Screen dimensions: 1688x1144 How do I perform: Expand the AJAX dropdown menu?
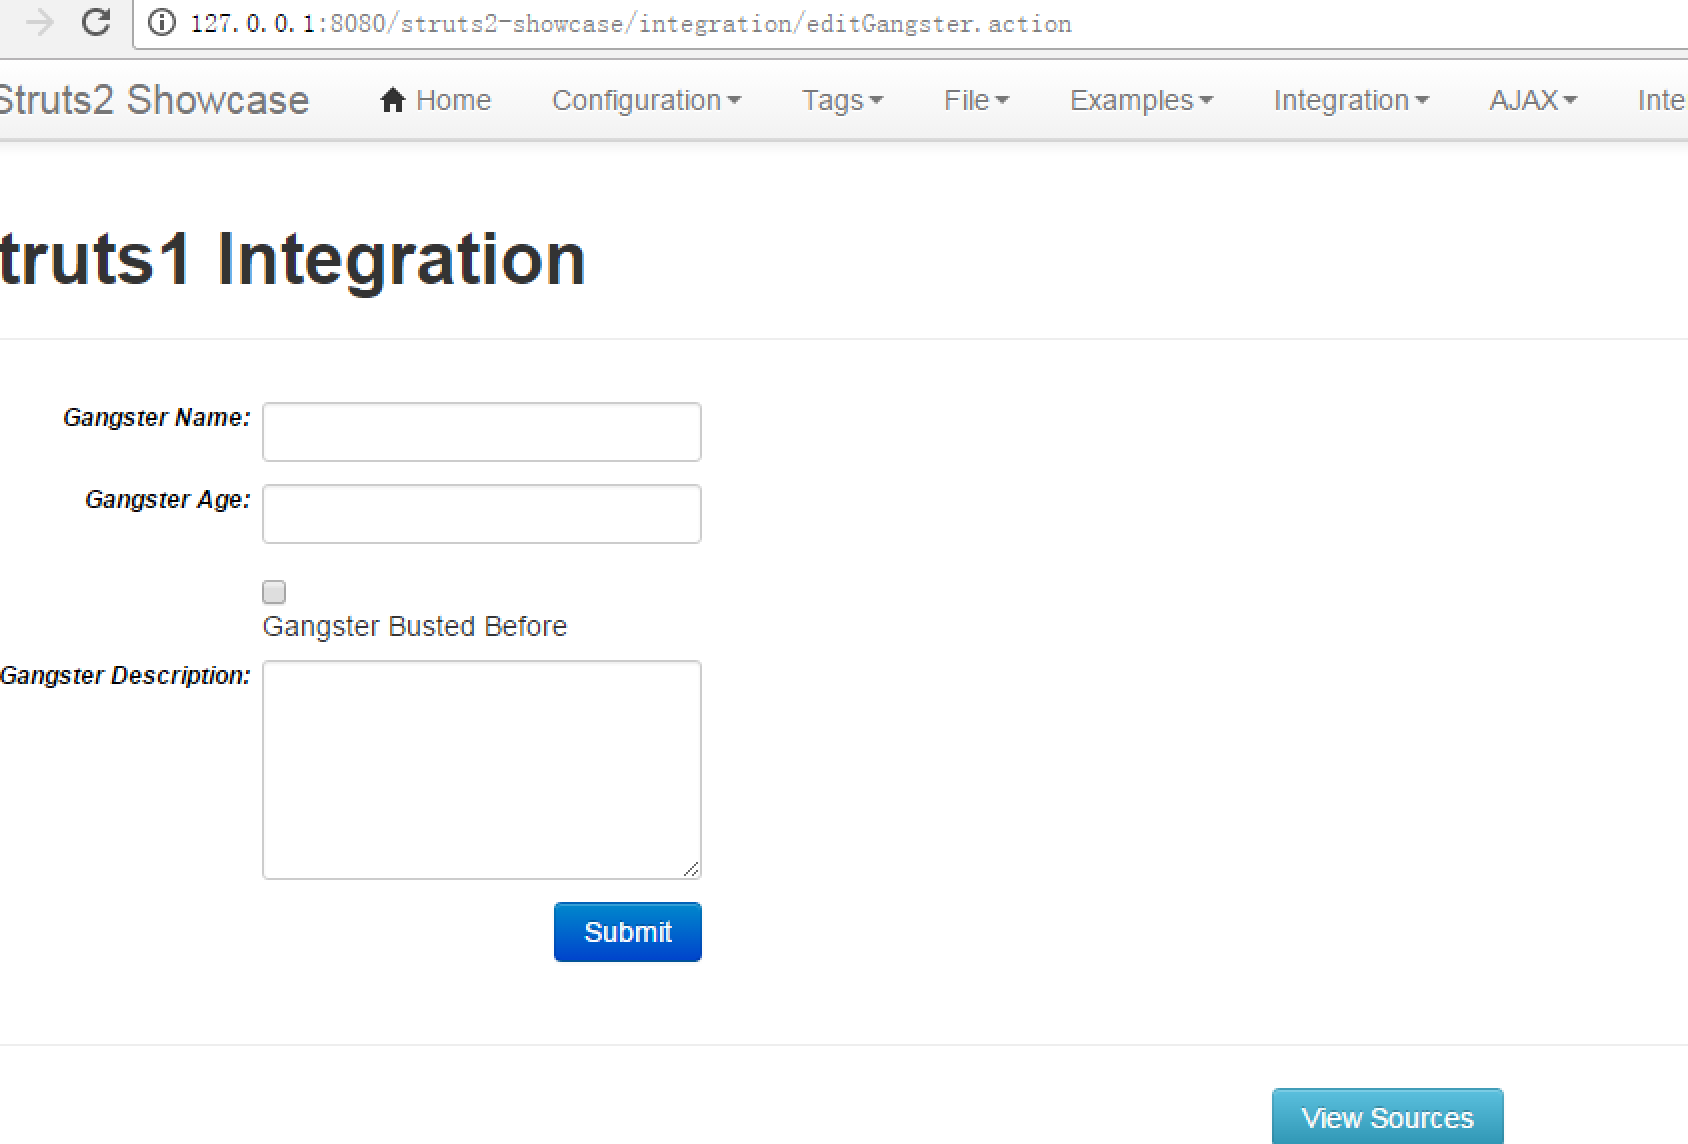1533,100
